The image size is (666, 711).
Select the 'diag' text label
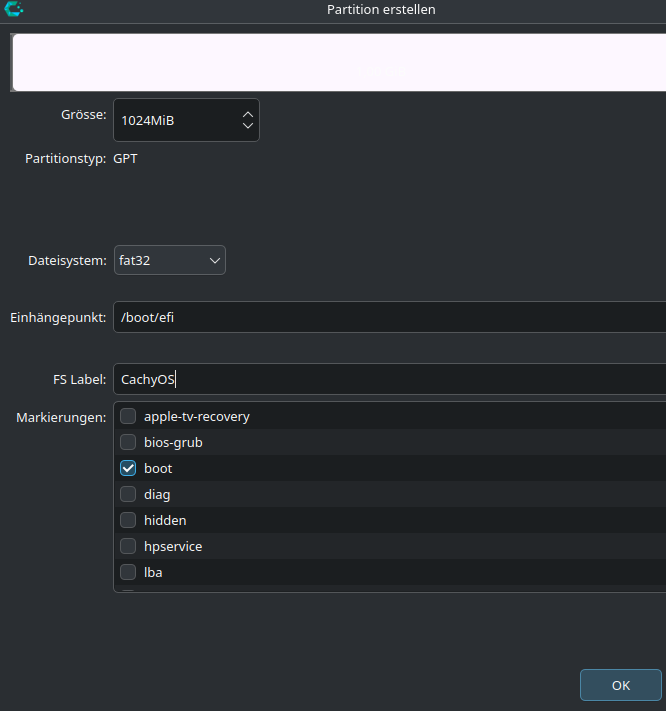(x=157, y=495)
